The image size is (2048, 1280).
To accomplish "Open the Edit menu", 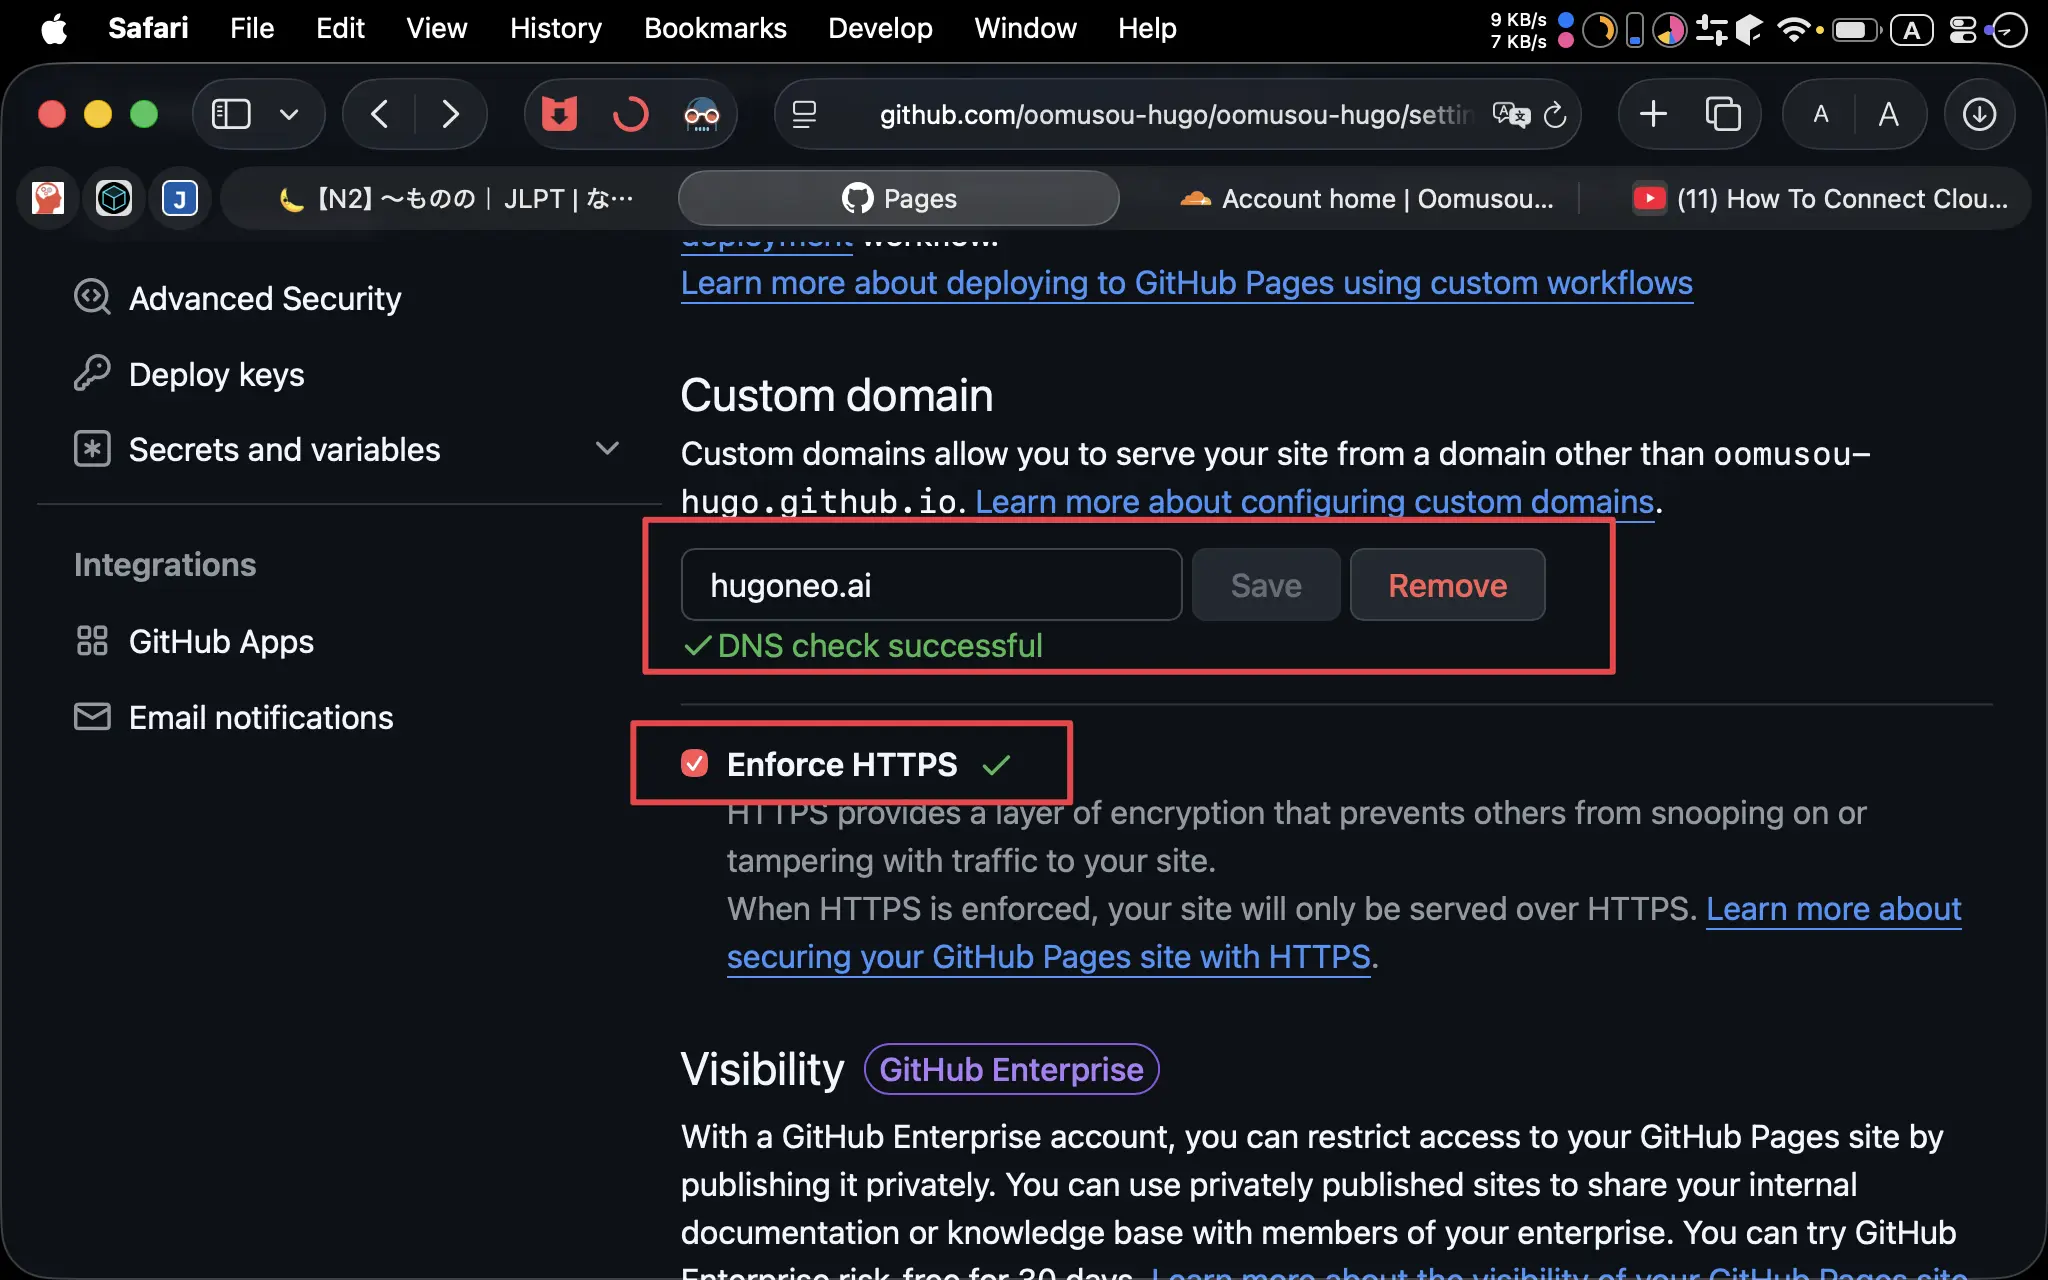I will click(340, 28).
